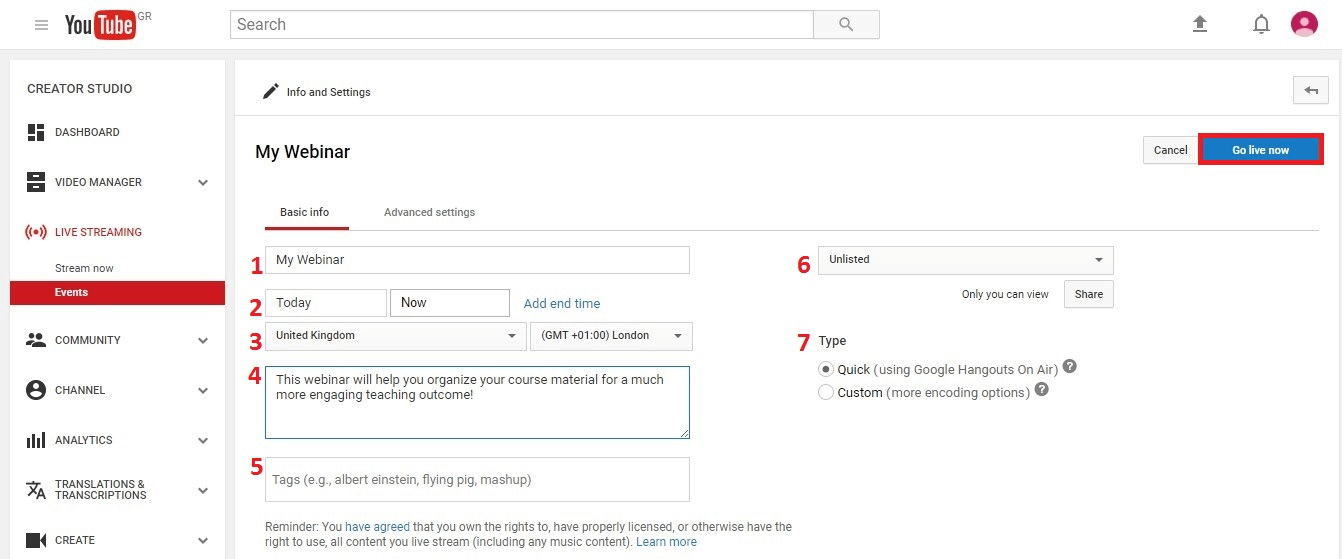The height and width of the screenshot is (559, 1342).
Task: Click the Create camera icon
Action: click(x=36, y=540)
